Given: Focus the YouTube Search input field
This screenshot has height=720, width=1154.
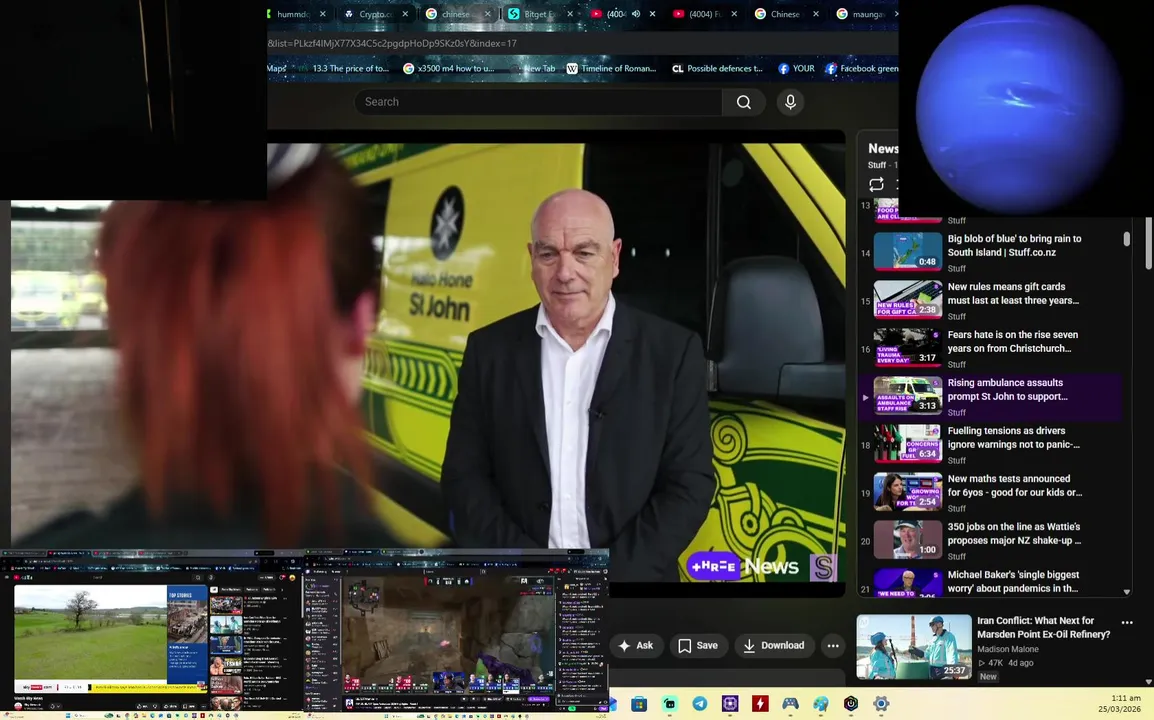Looking at the screenshot, I should click(538, 102).
